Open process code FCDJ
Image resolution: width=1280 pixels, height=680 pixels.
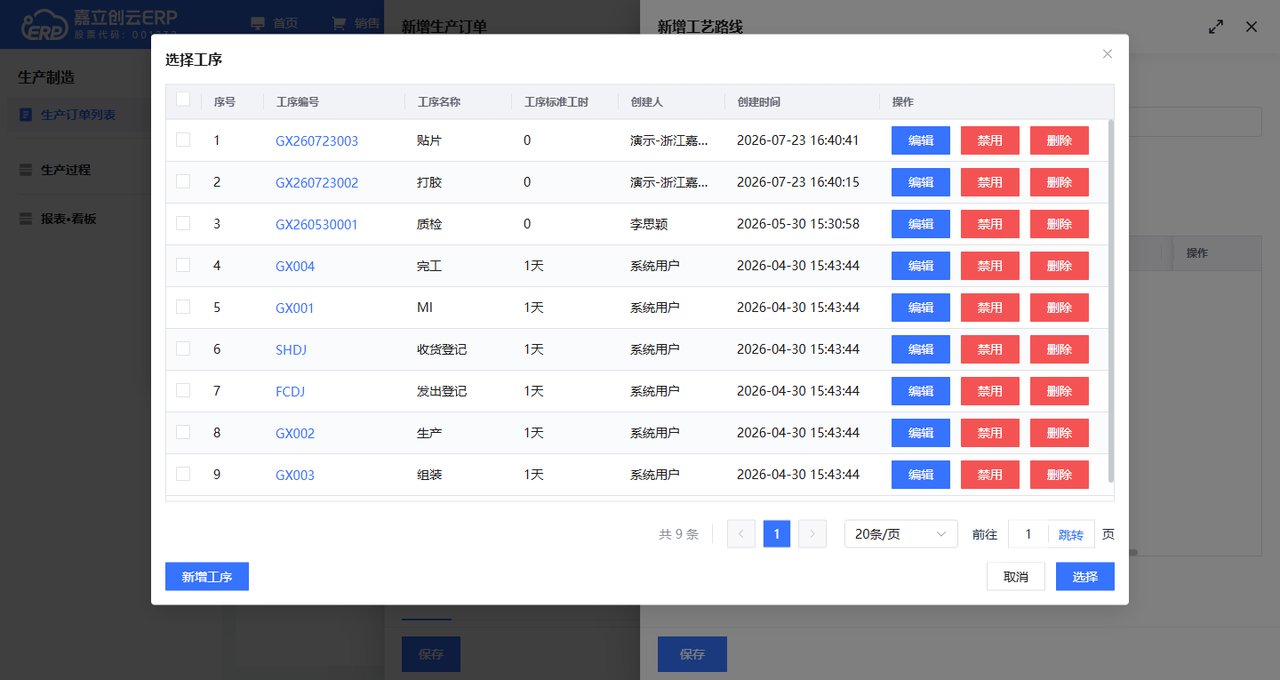pyautogui.click(x=290, y=391)
